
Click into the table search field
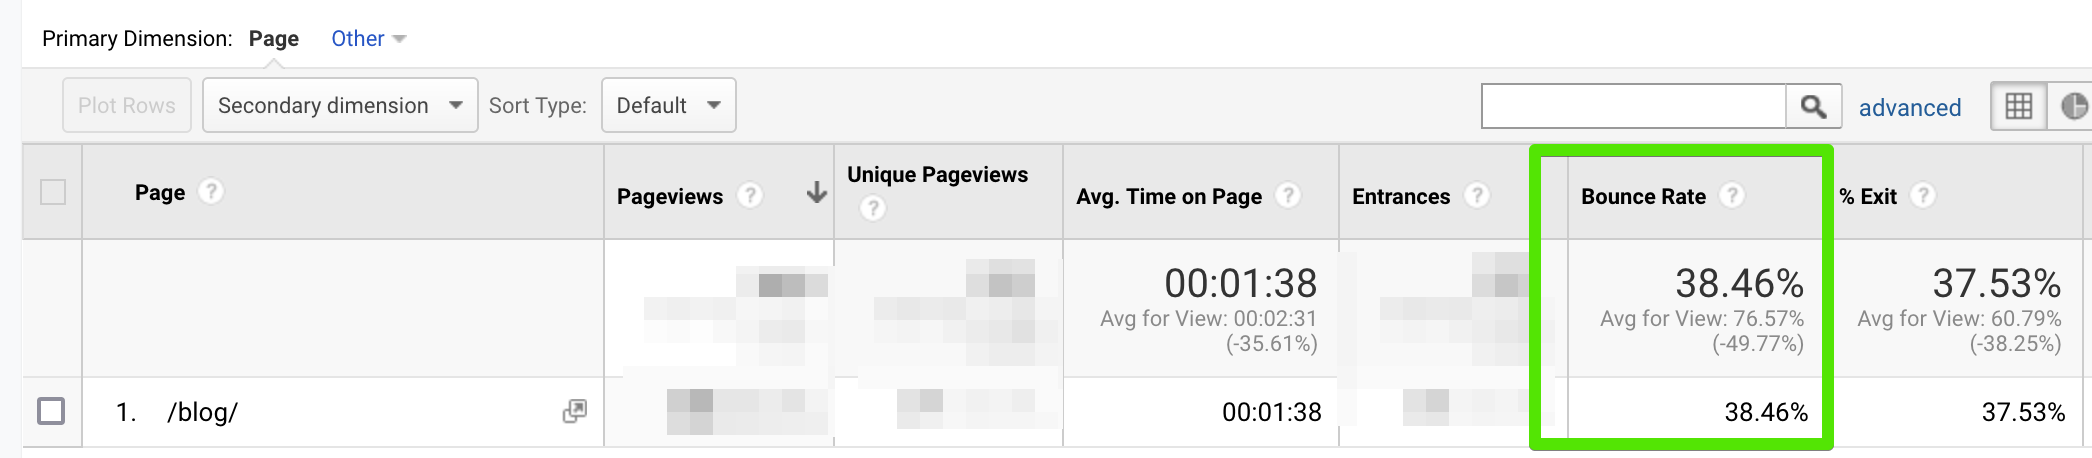pos(1633,106)
